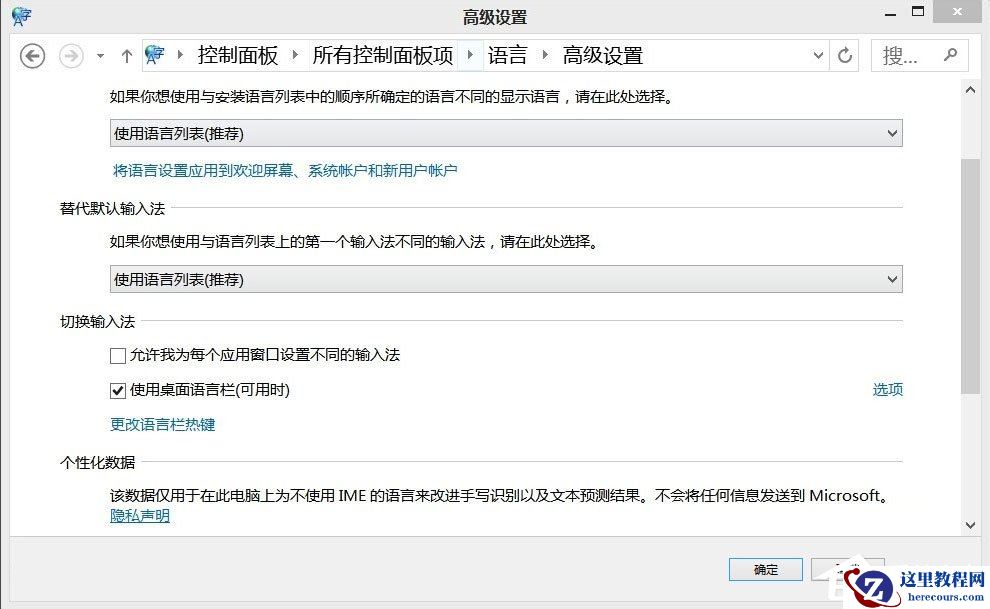Click inside the search input field
Viewport: 990px width, 609px height.
pyautogui.click(x=905, y=56)
